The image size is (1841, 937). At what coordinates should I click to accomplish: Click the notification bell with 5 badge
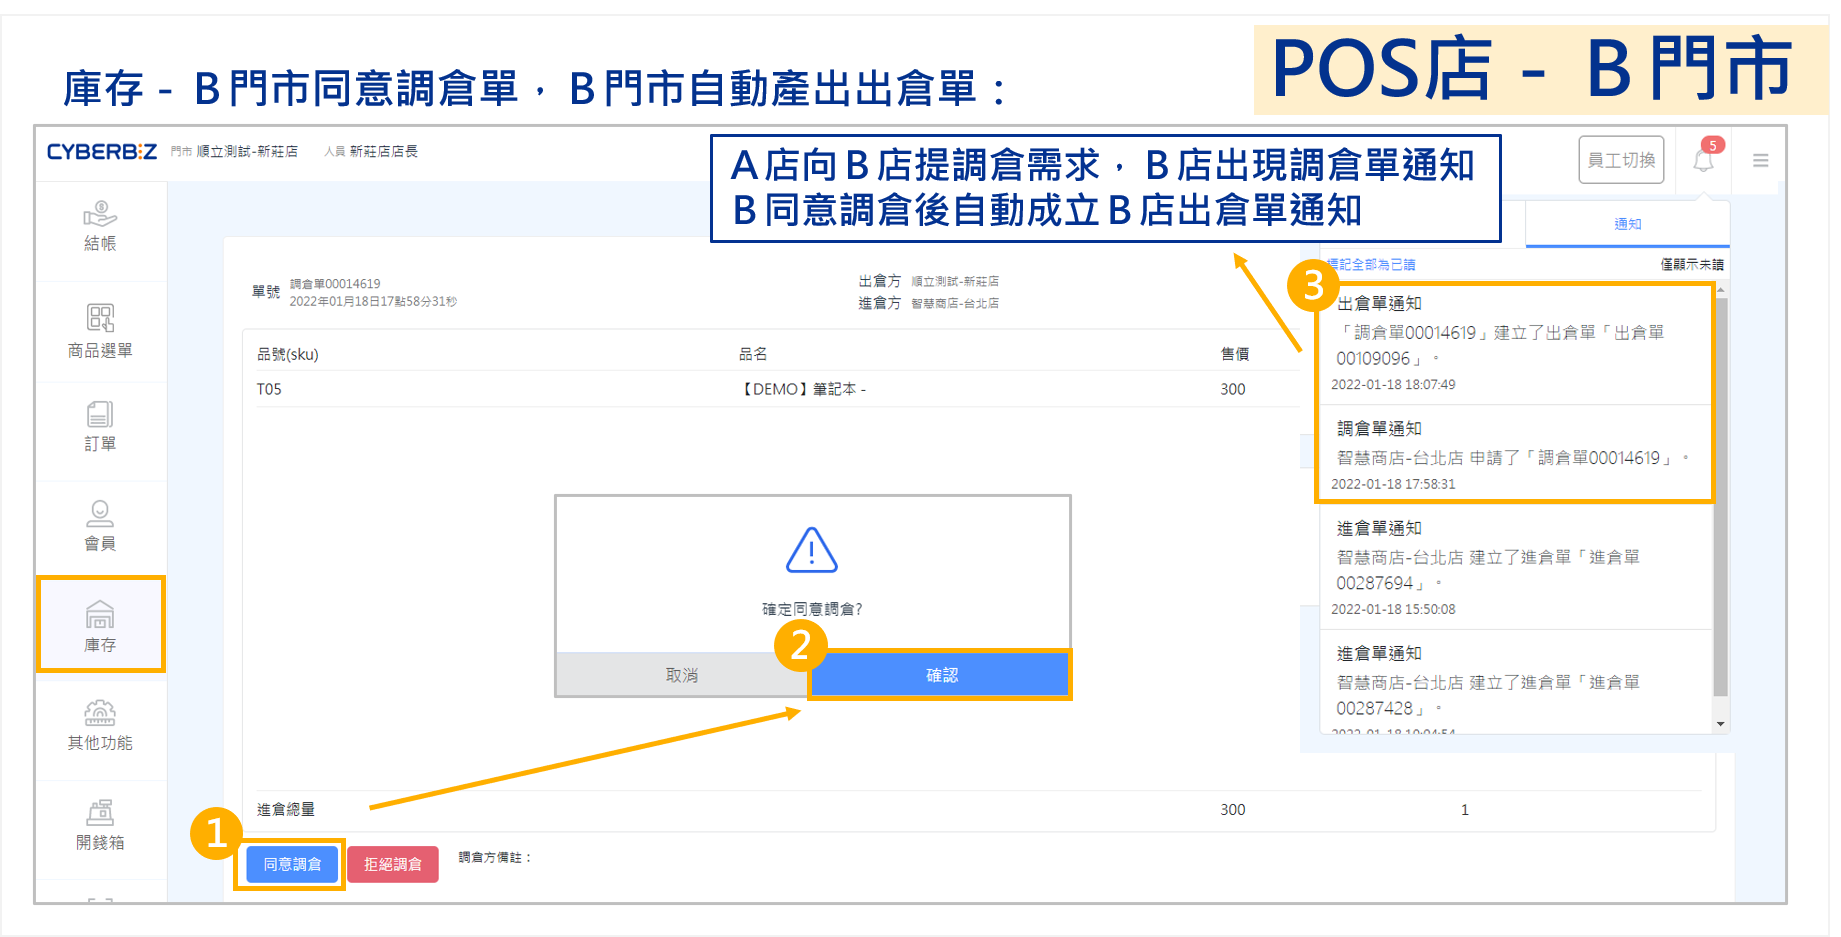click(1704, 160)
